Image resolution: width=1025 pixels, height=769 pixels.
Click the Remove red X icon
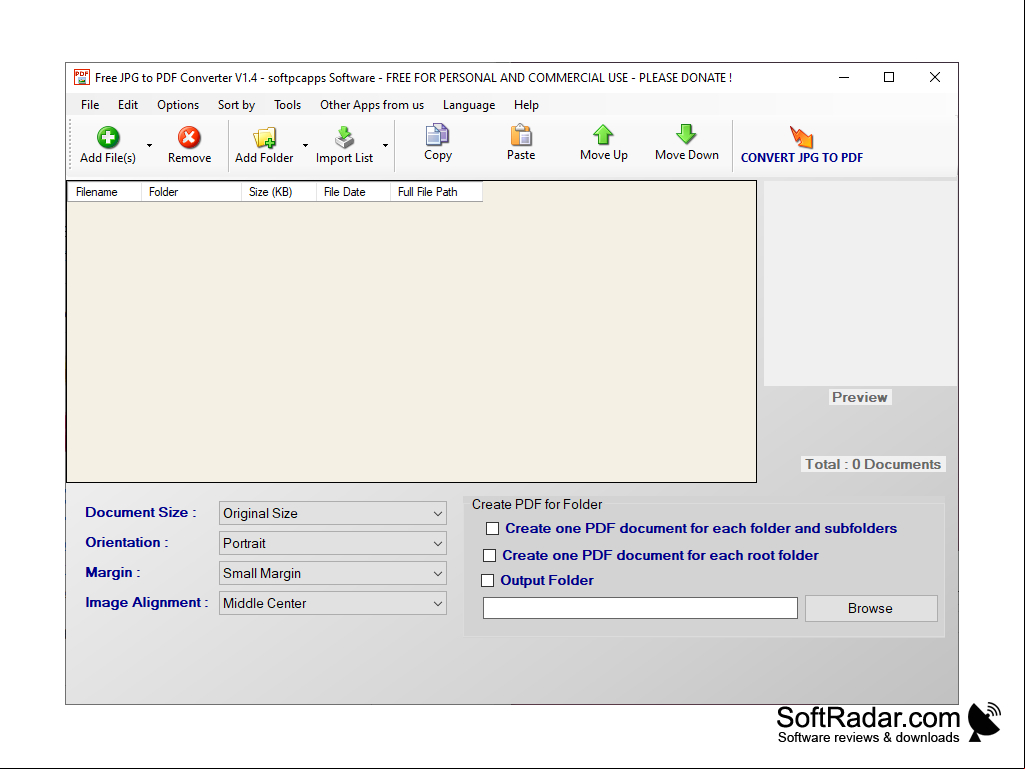[189, 137]
